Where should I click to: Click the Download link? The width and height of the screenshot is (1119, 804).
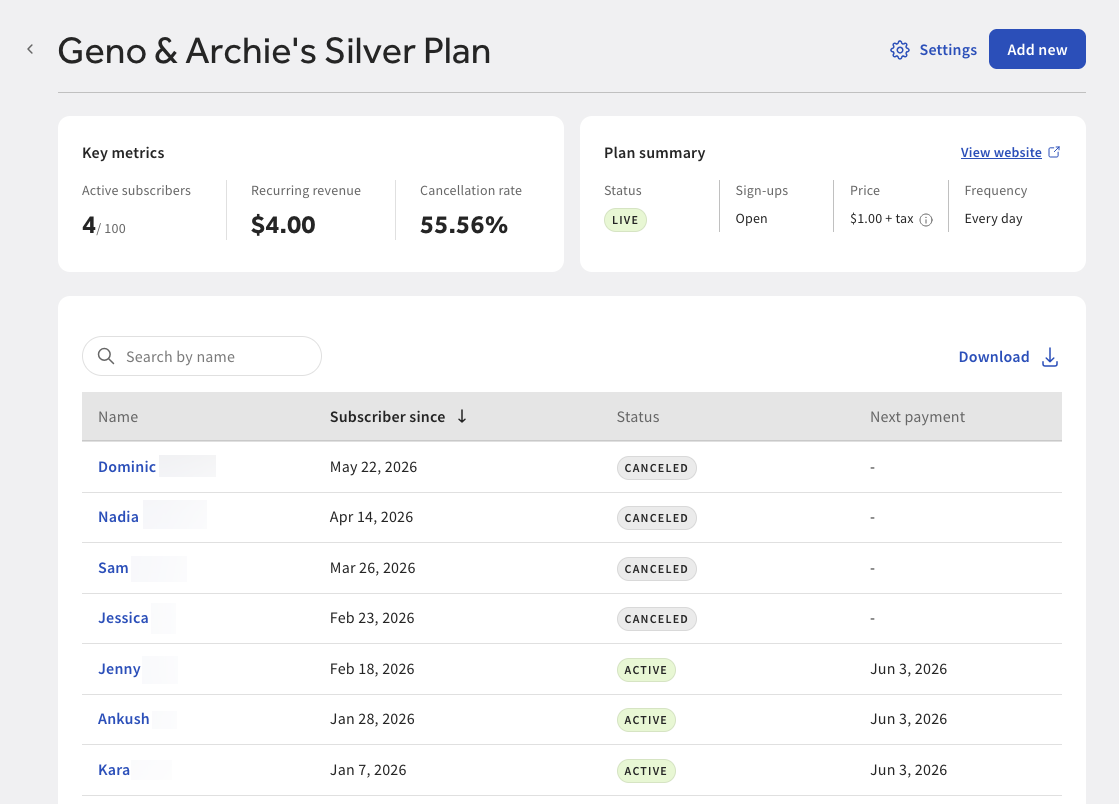click(x=993, y=357)
